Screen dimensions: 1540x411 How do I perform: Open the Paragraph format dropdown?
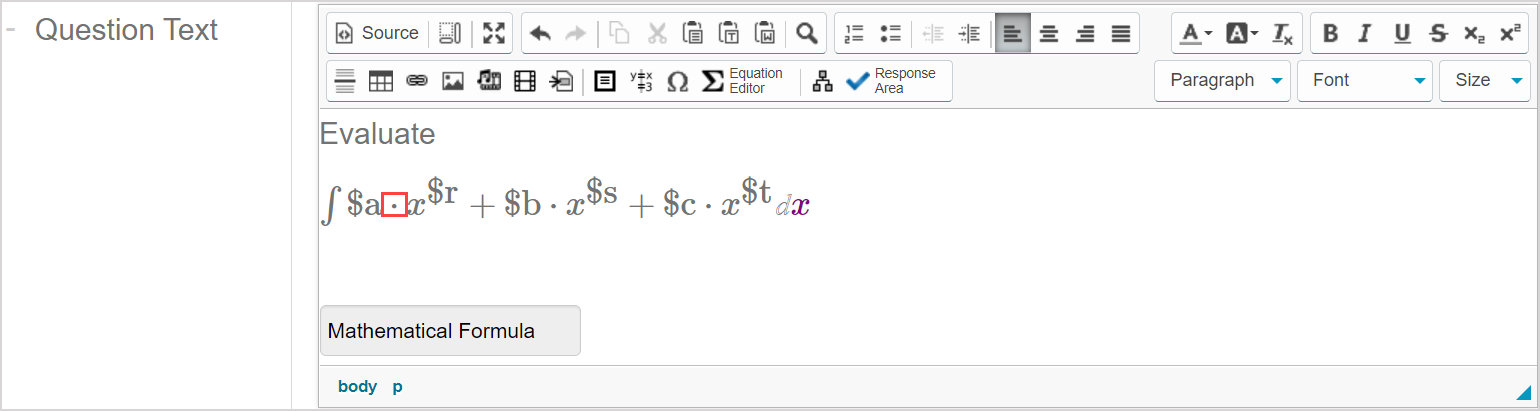point(1222,80)
